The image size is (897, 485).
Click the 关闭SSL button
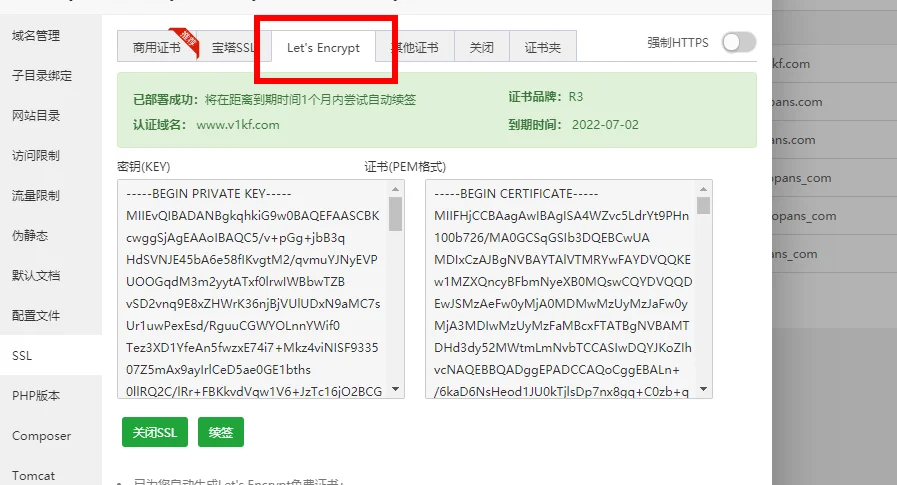click(155, 432)
